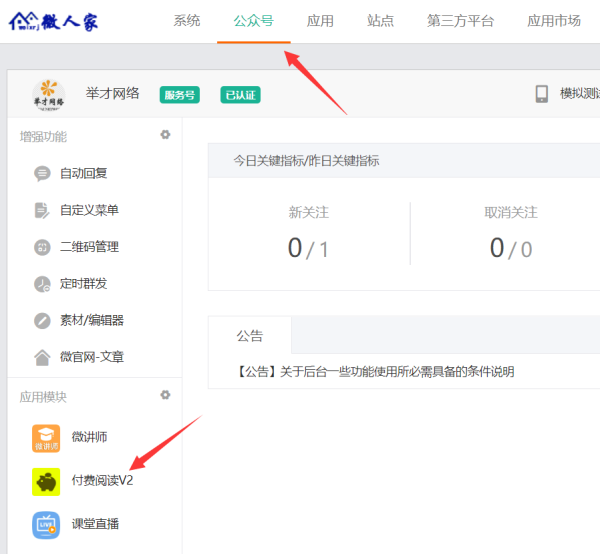
Task: Click the 微官网-文章 house icon
Action: coord(42,357)
